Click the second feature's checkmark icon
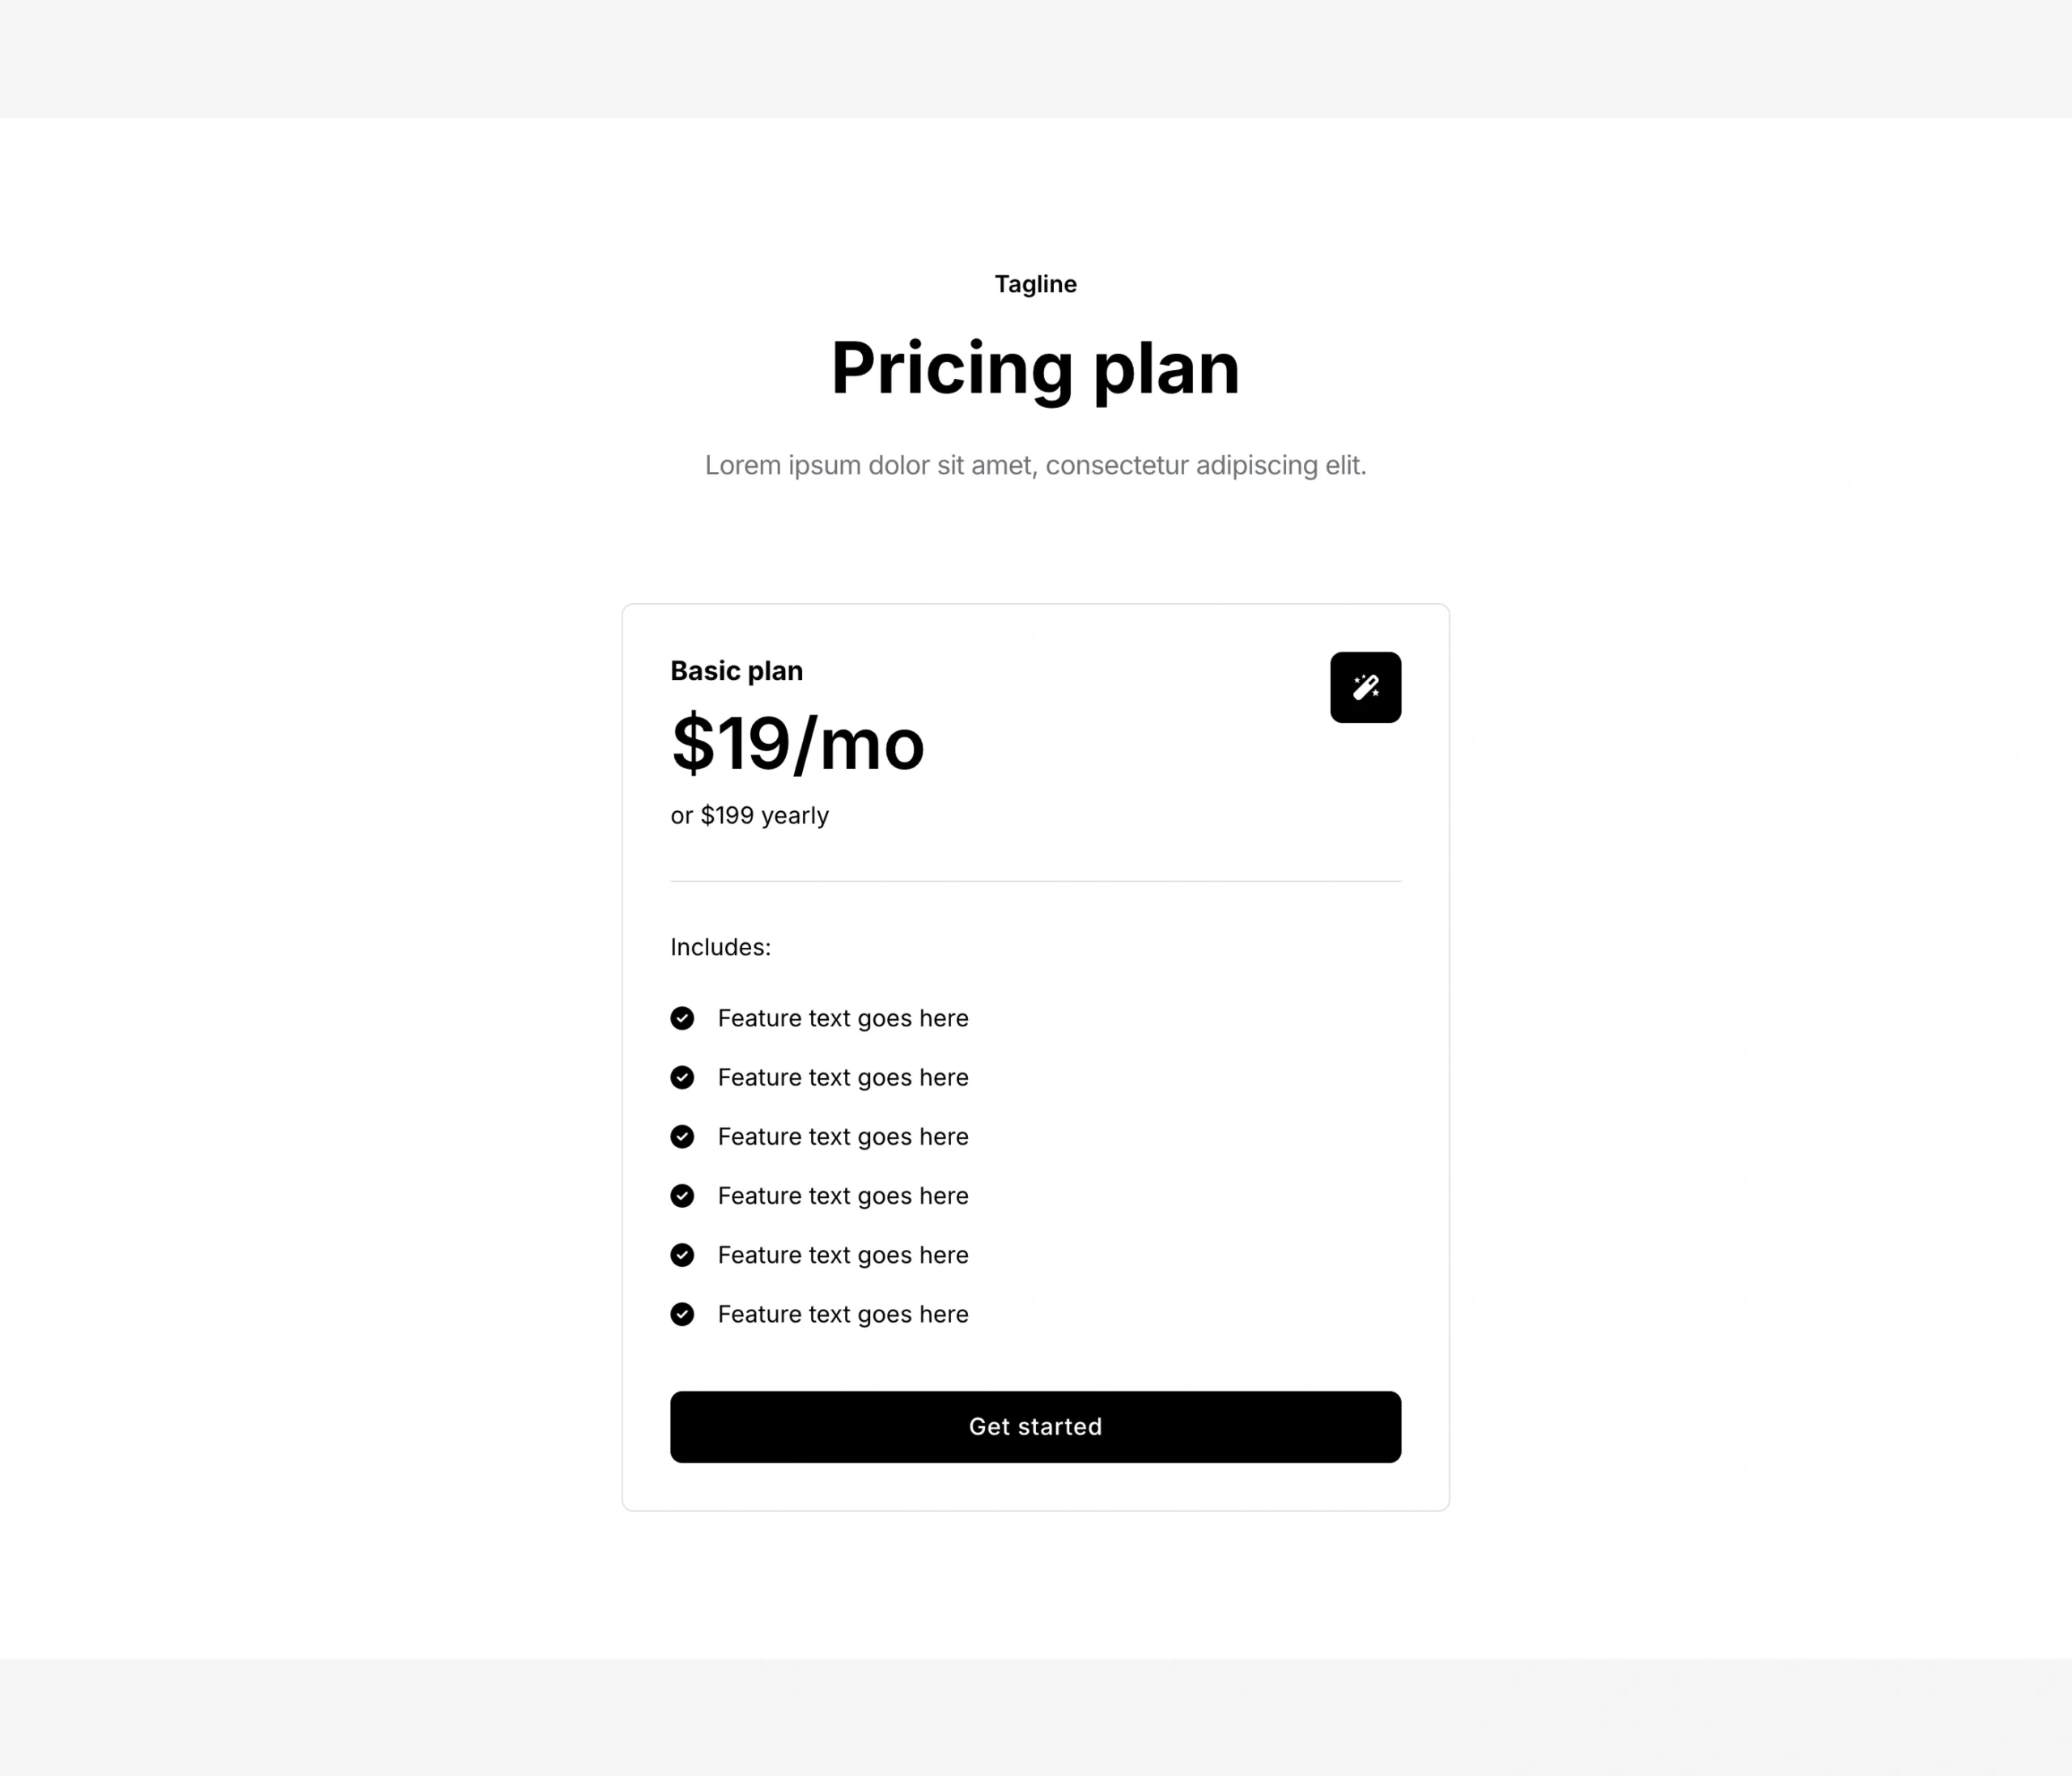This screenshot has width=2072, height=1776. 682,1077
